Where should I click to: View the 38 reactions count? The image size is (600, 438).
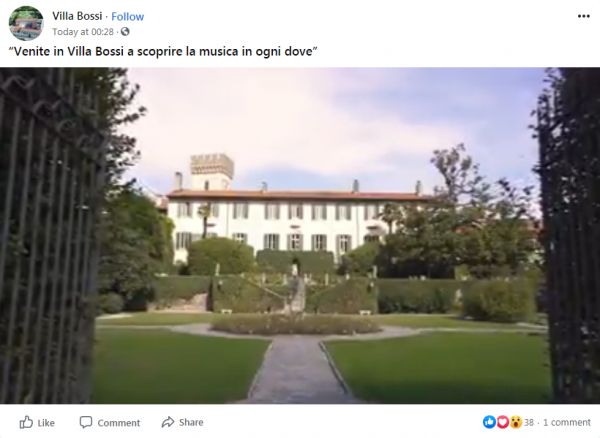click(x=529, y=422)
